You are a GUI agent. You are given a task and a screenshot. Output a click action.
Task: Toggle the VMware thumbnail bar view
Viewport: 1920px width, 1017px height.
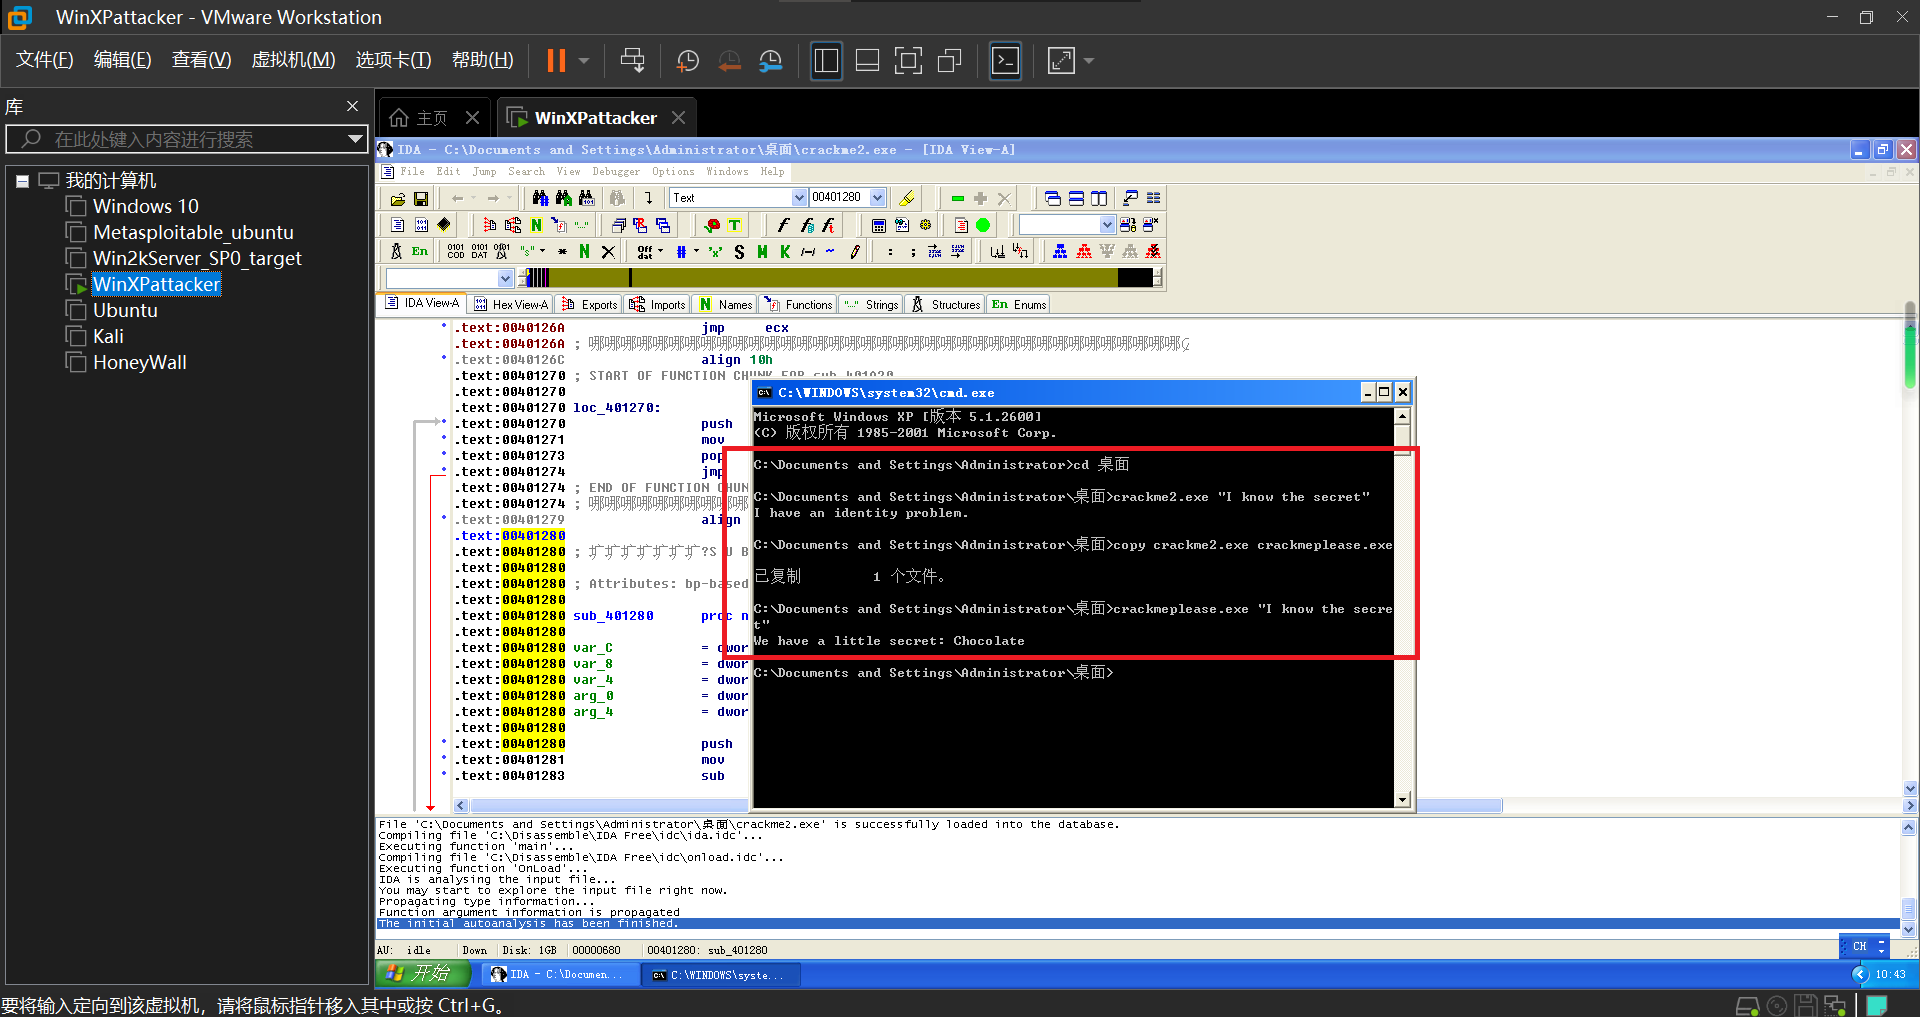click(x=867, y=60)
